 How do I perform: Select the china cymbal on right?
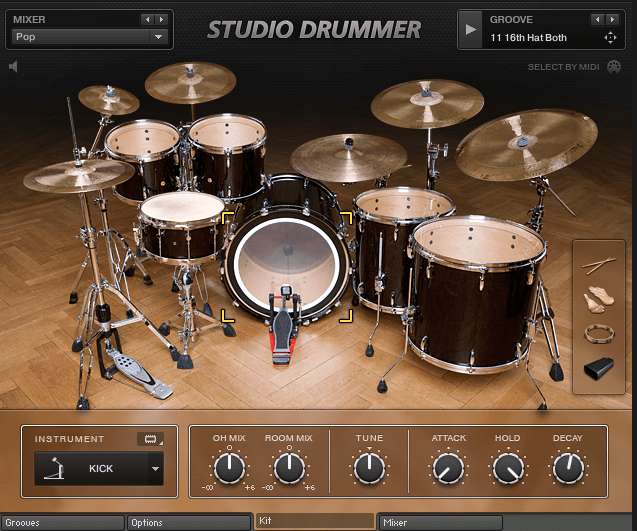[526, 145]
